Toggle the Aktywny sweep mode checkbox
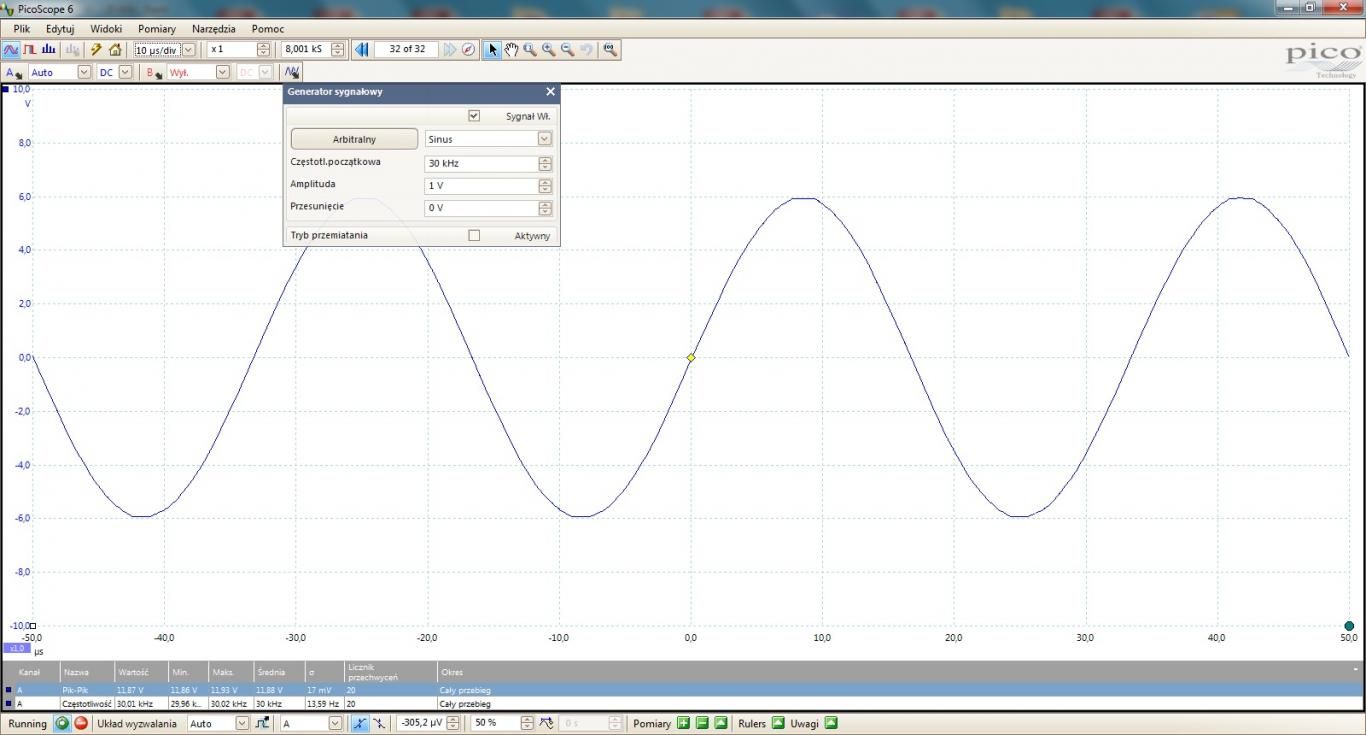The width and height of the screenshot is (1366, 735). [474, 235]
